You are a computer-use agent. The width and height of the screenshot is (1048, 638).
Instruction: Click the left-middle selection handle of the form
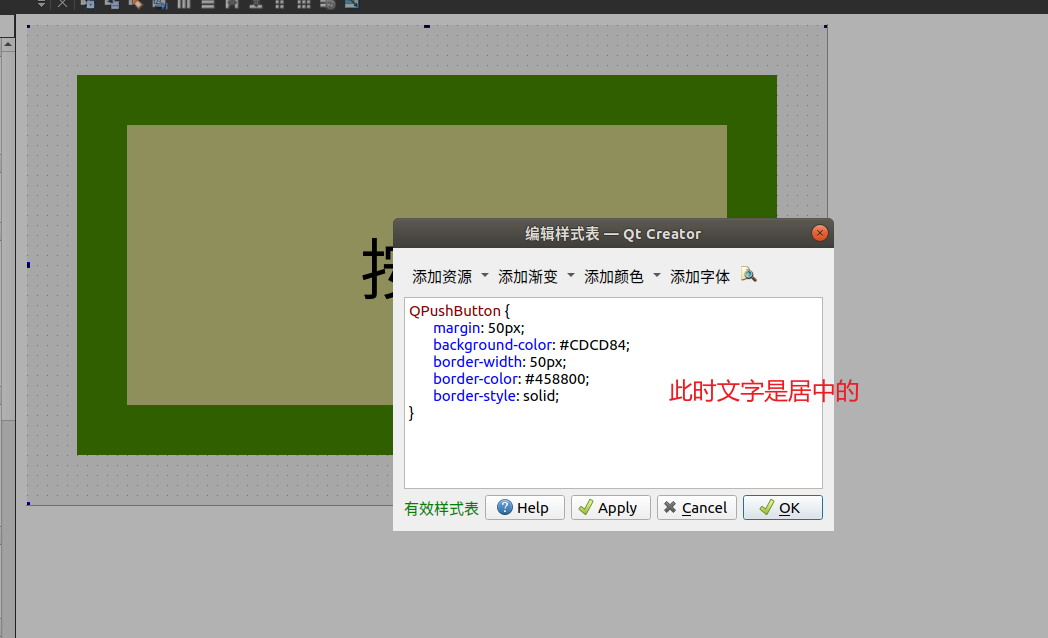point(28,265)
